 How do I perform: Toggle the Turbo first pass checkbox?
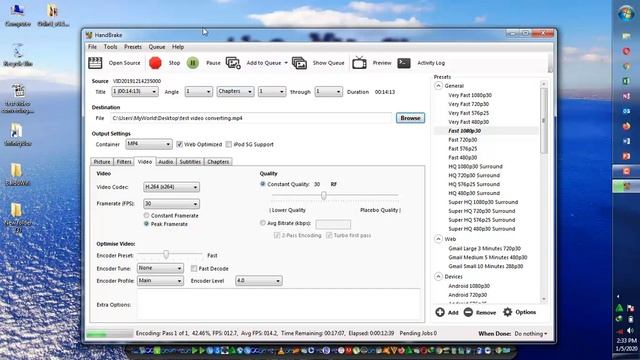coord(329,235)
